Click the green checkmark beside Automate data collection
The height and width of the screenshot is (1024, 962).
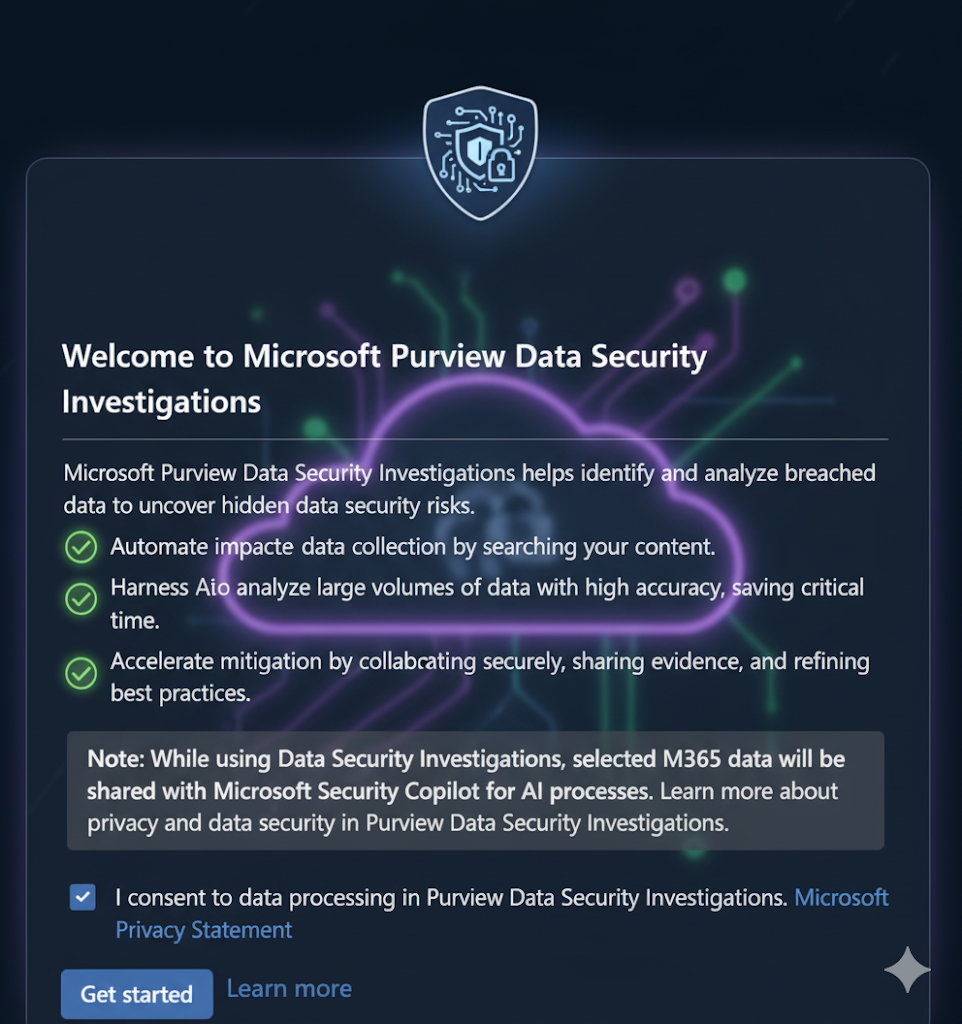pyautogui.click(x=81, y=547)
